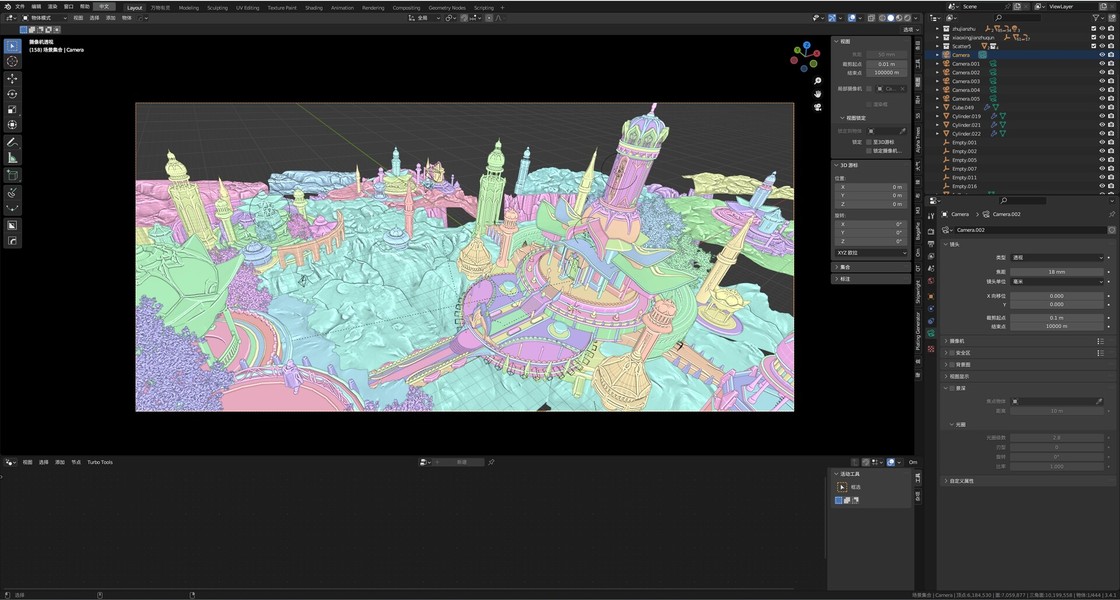The image size is (1120, 600).
Task: Switch to wireframe viewport shading
Action: (x=882, y=18)
